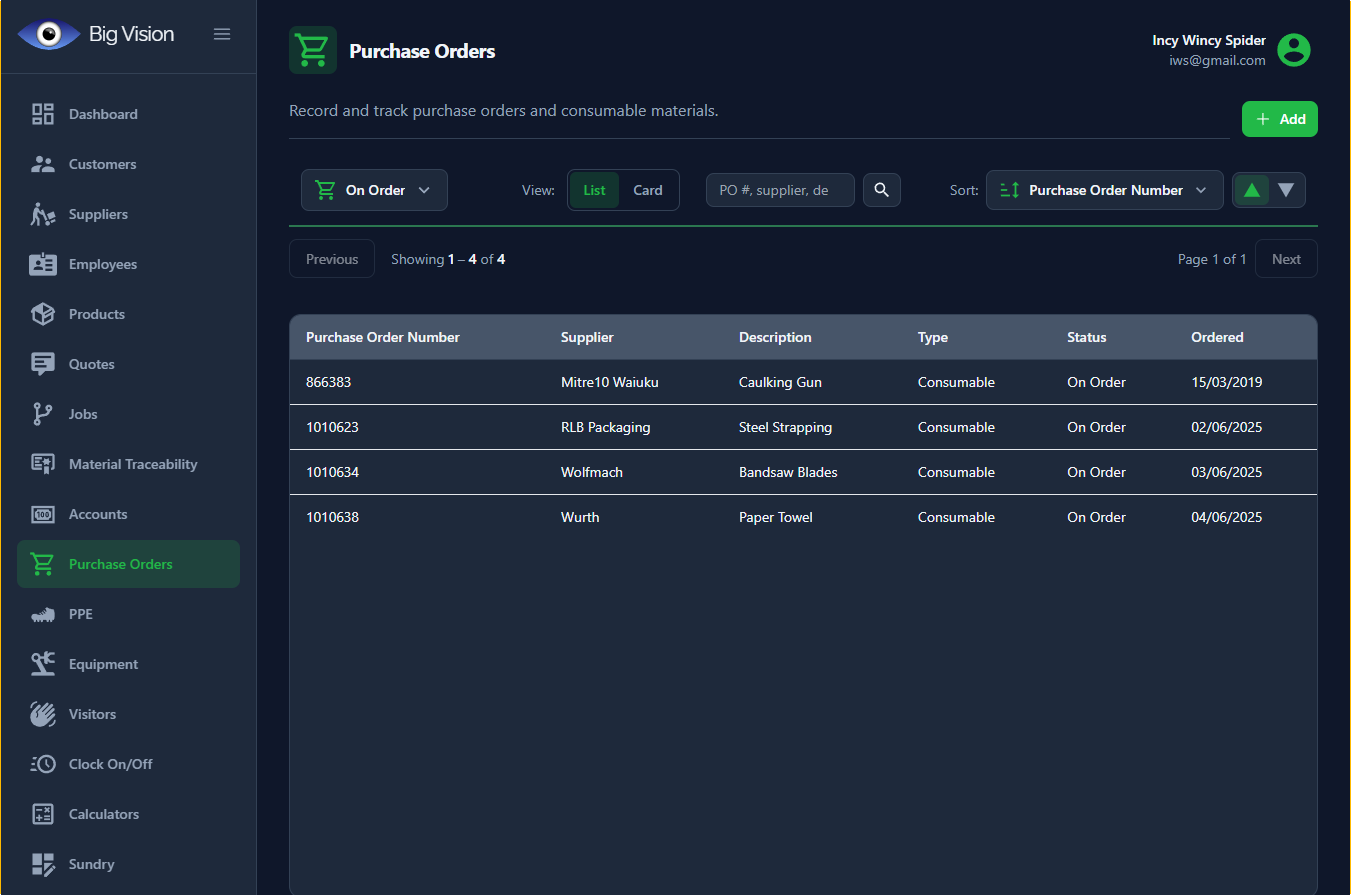Expand the Purchase Order Number sort dropdown
Screen dimensions: 1351x895
click(x=1104, y=190)
